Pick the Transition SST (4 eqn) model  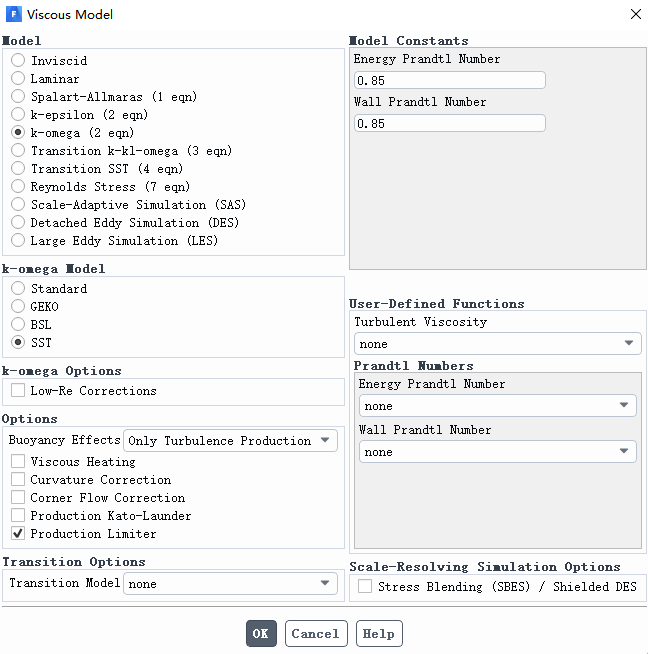pos(18,169)
